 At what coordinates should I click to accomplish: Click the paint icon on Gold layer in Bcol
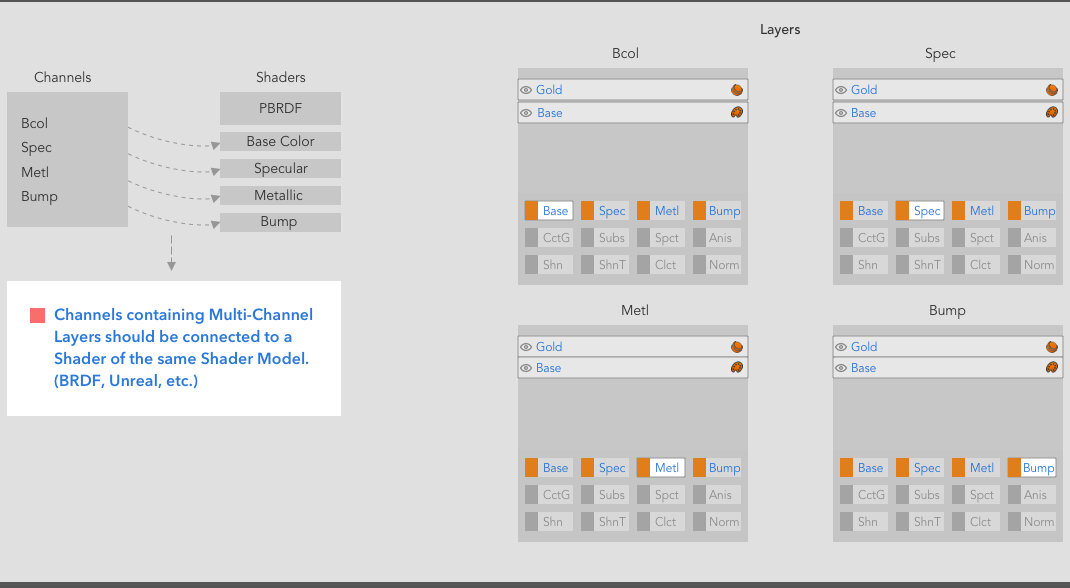point(736,89)
